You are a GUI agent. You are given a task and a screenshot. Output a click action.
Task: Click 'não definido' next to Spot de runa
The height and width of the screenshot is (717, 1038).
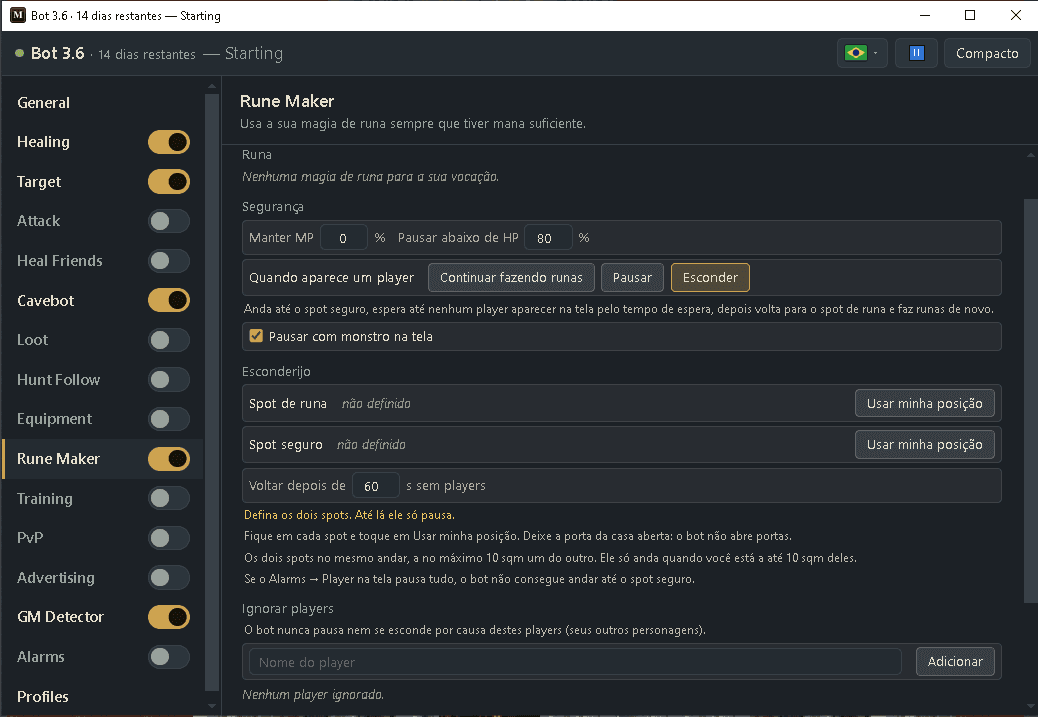point(376,404)
